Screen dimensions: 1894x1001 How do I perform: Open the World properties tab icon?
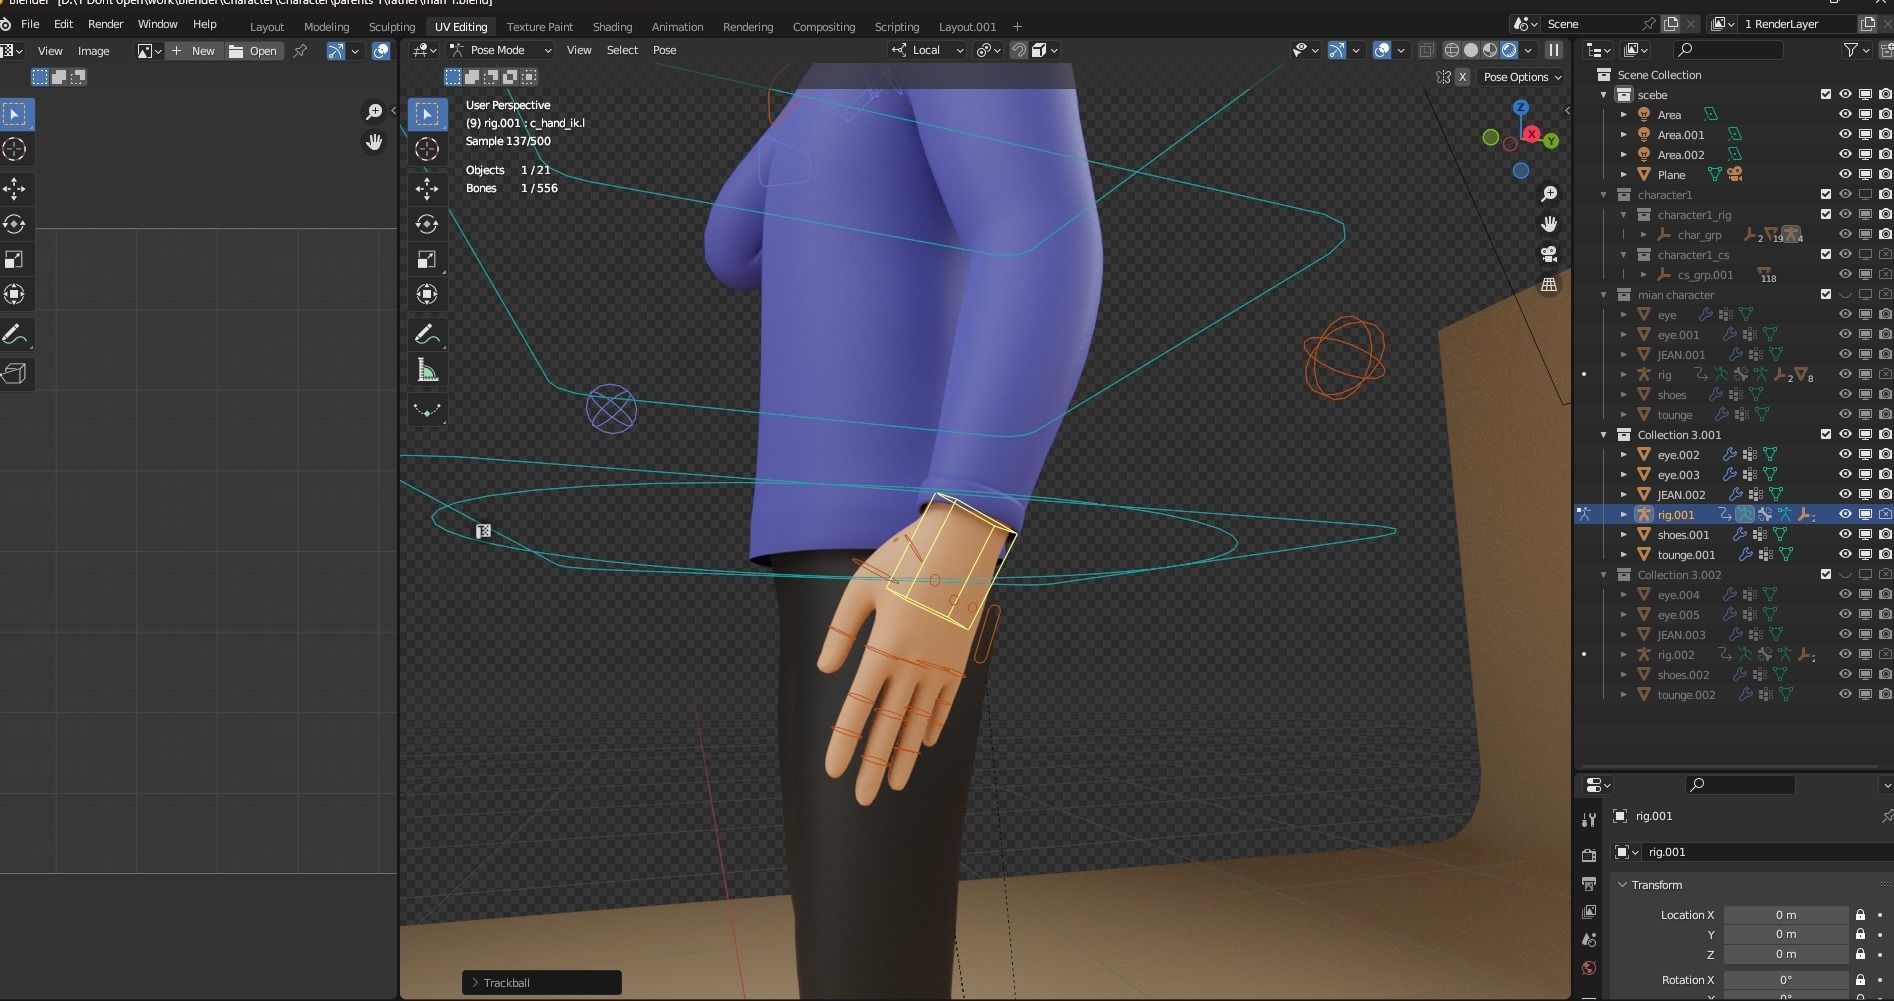[1589, 968]
